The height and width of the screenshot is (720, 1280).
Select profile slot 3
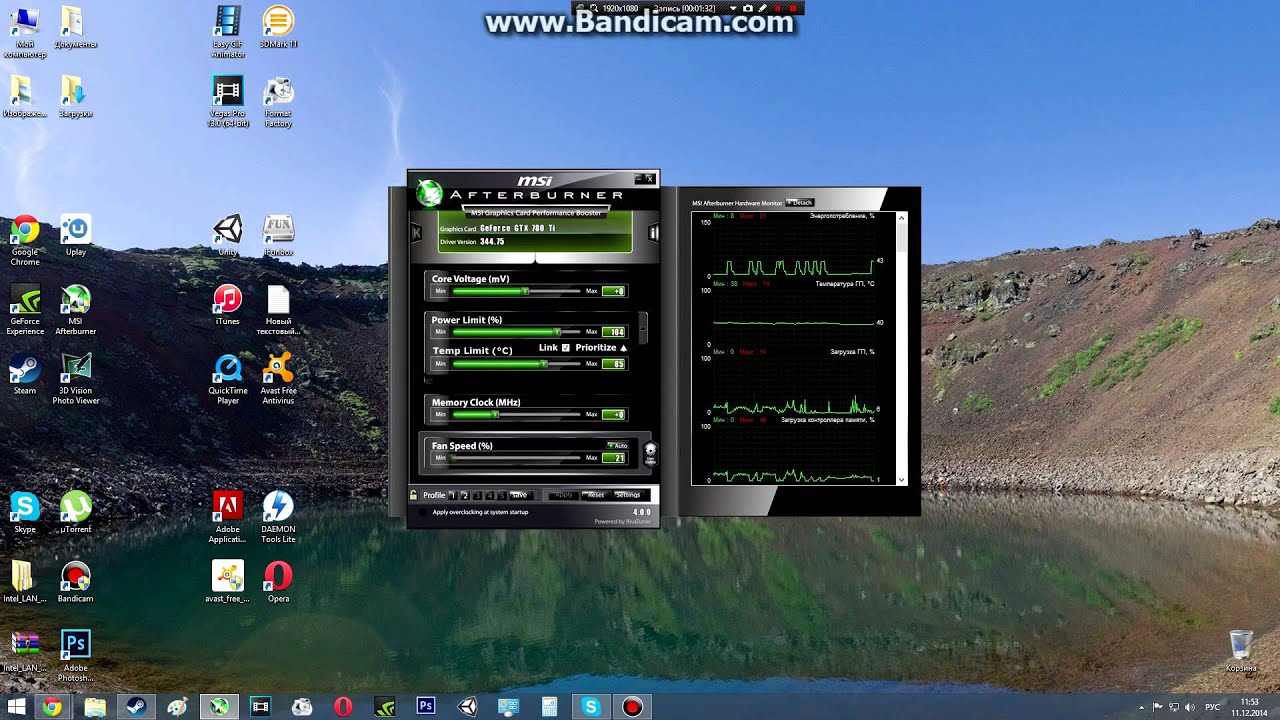(478, 495)
